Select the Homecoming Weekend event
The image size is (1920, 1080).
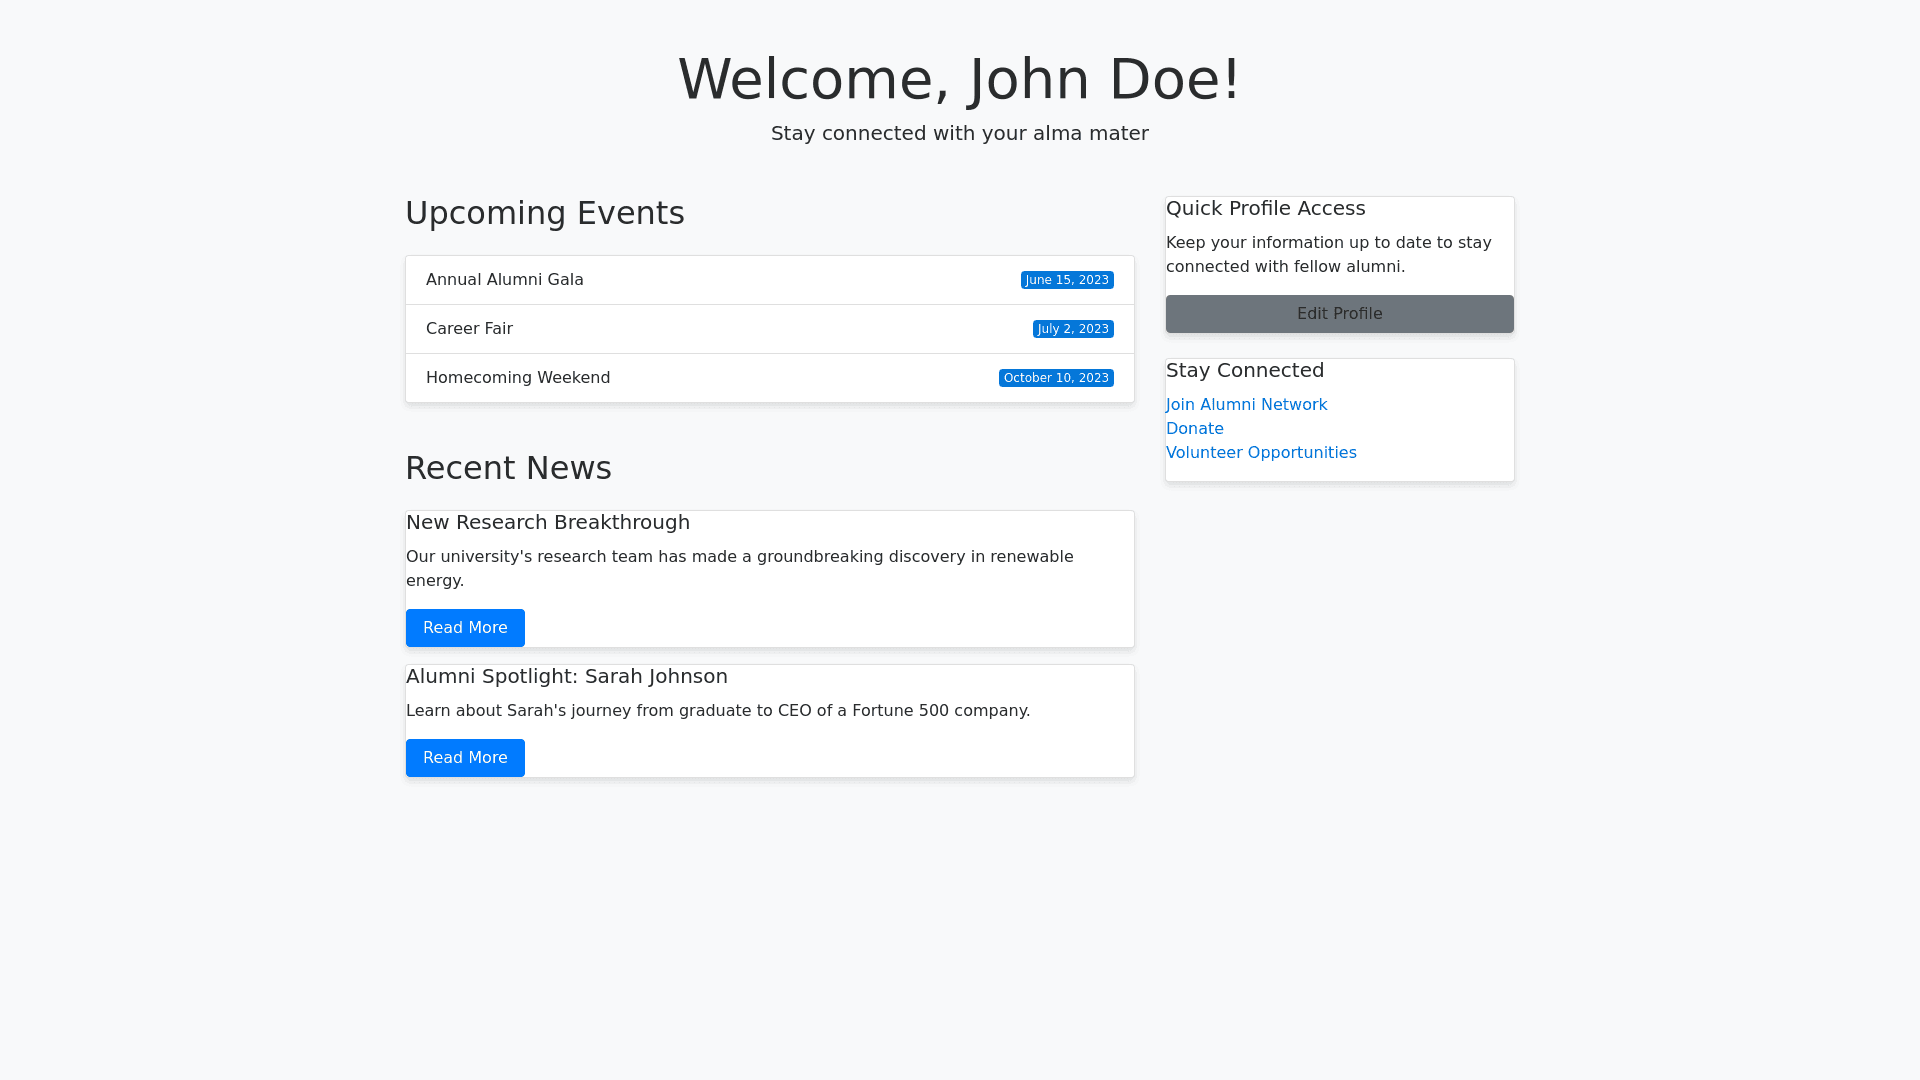(518, 378)
